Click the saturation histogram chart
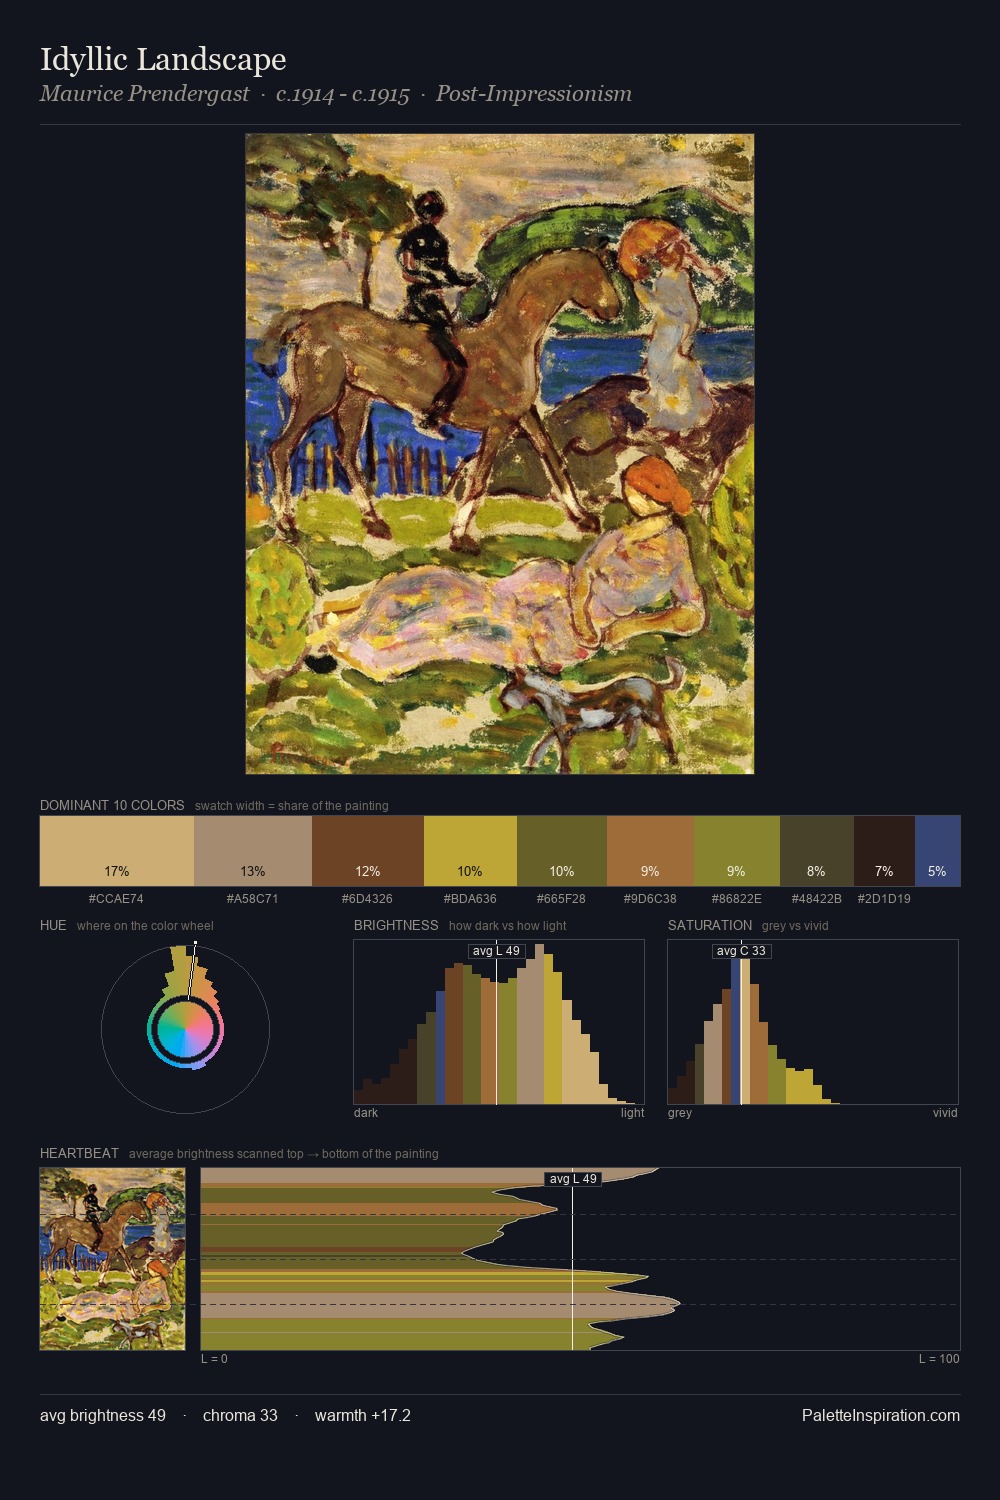 (x=813, y=1022)
